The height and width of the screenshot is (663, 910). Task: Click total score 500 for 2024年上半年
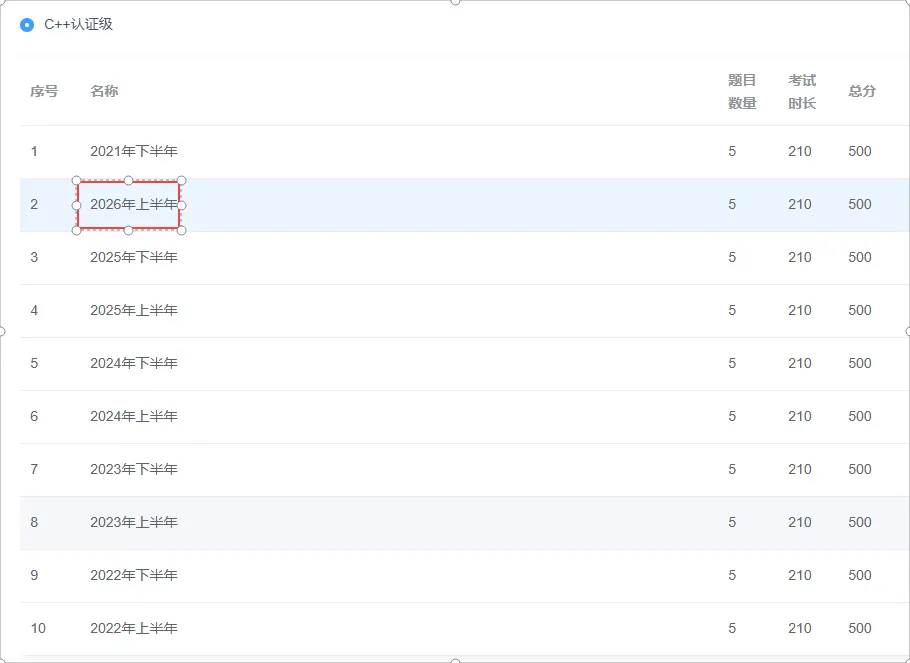coord(860,416)
